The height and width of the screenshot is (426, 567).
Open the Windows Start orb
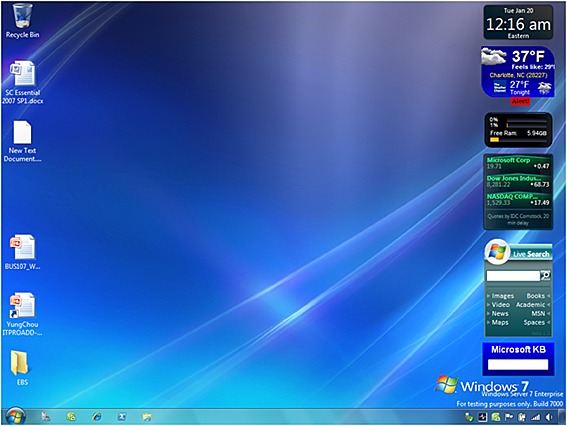point(16,417)
